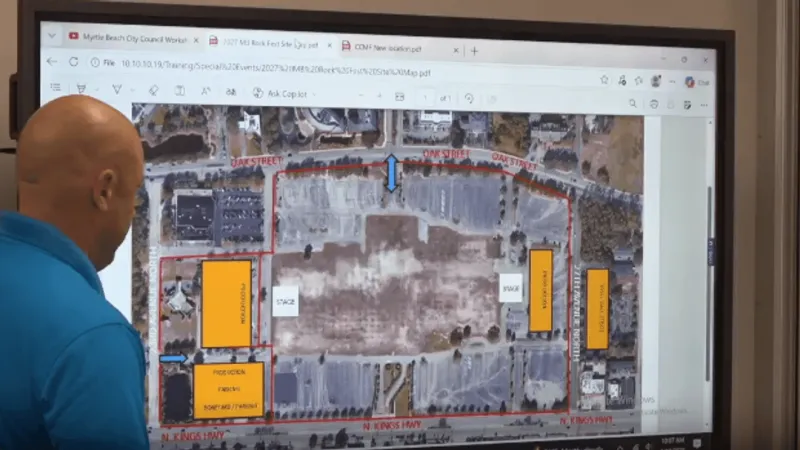Zoom out the PDF
The width and height of the screenshot is (800, 450).
(361, 95)
